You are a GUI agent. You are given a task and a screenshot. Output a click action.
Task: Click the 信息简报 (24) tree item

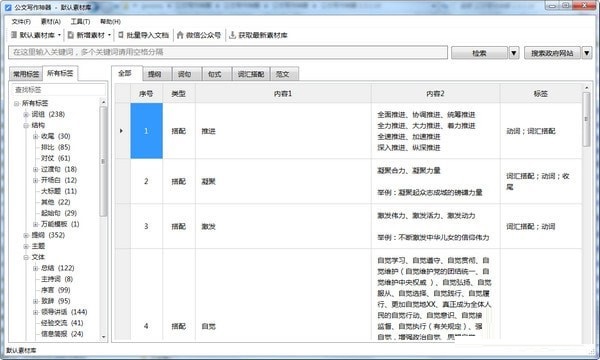pos(62,334)
